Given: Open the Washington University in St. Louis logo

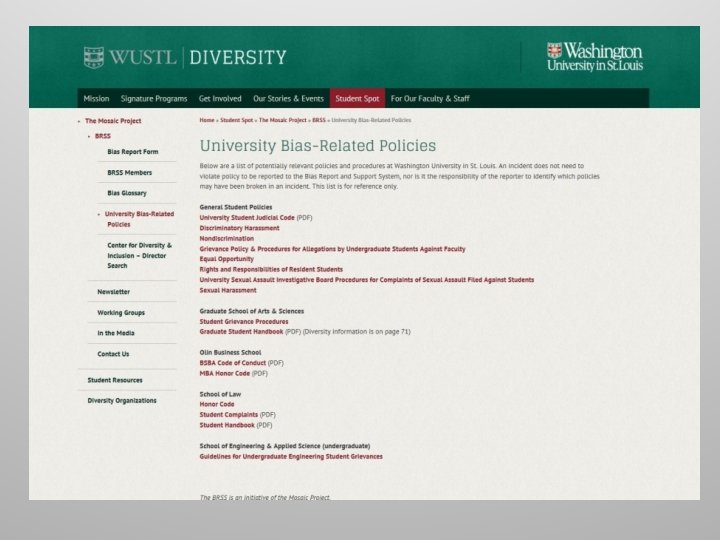Looking at the screenshot, I should [595, 56].
